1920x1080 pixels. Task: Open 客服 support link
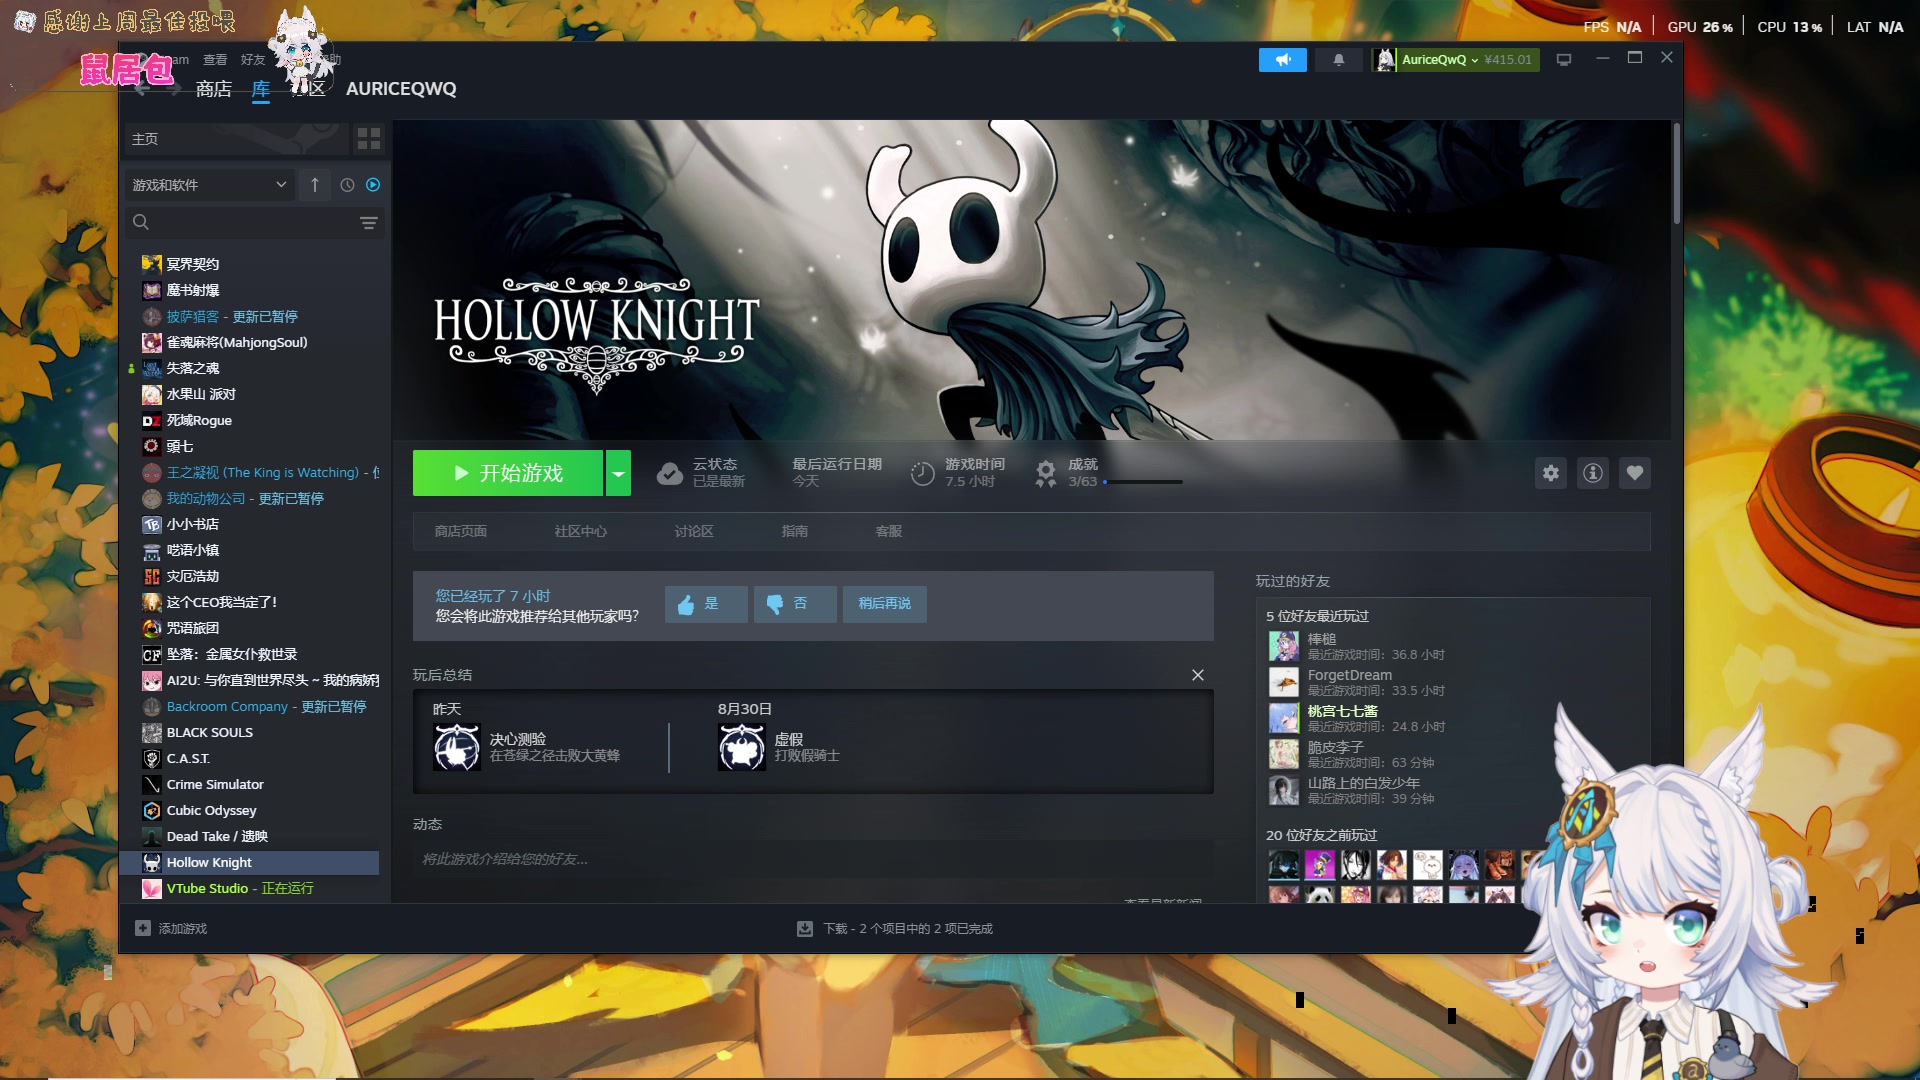tap(889, 532)
